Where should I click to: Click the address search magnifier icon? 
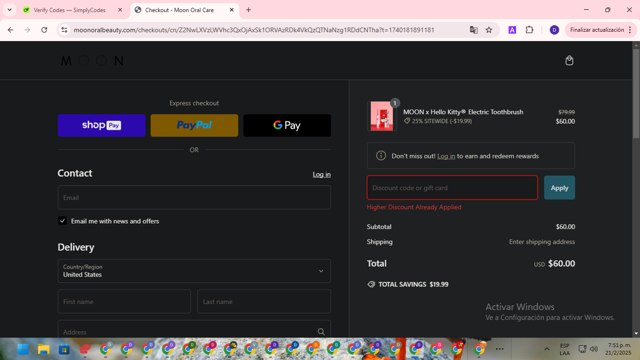[x=321, y=332]
